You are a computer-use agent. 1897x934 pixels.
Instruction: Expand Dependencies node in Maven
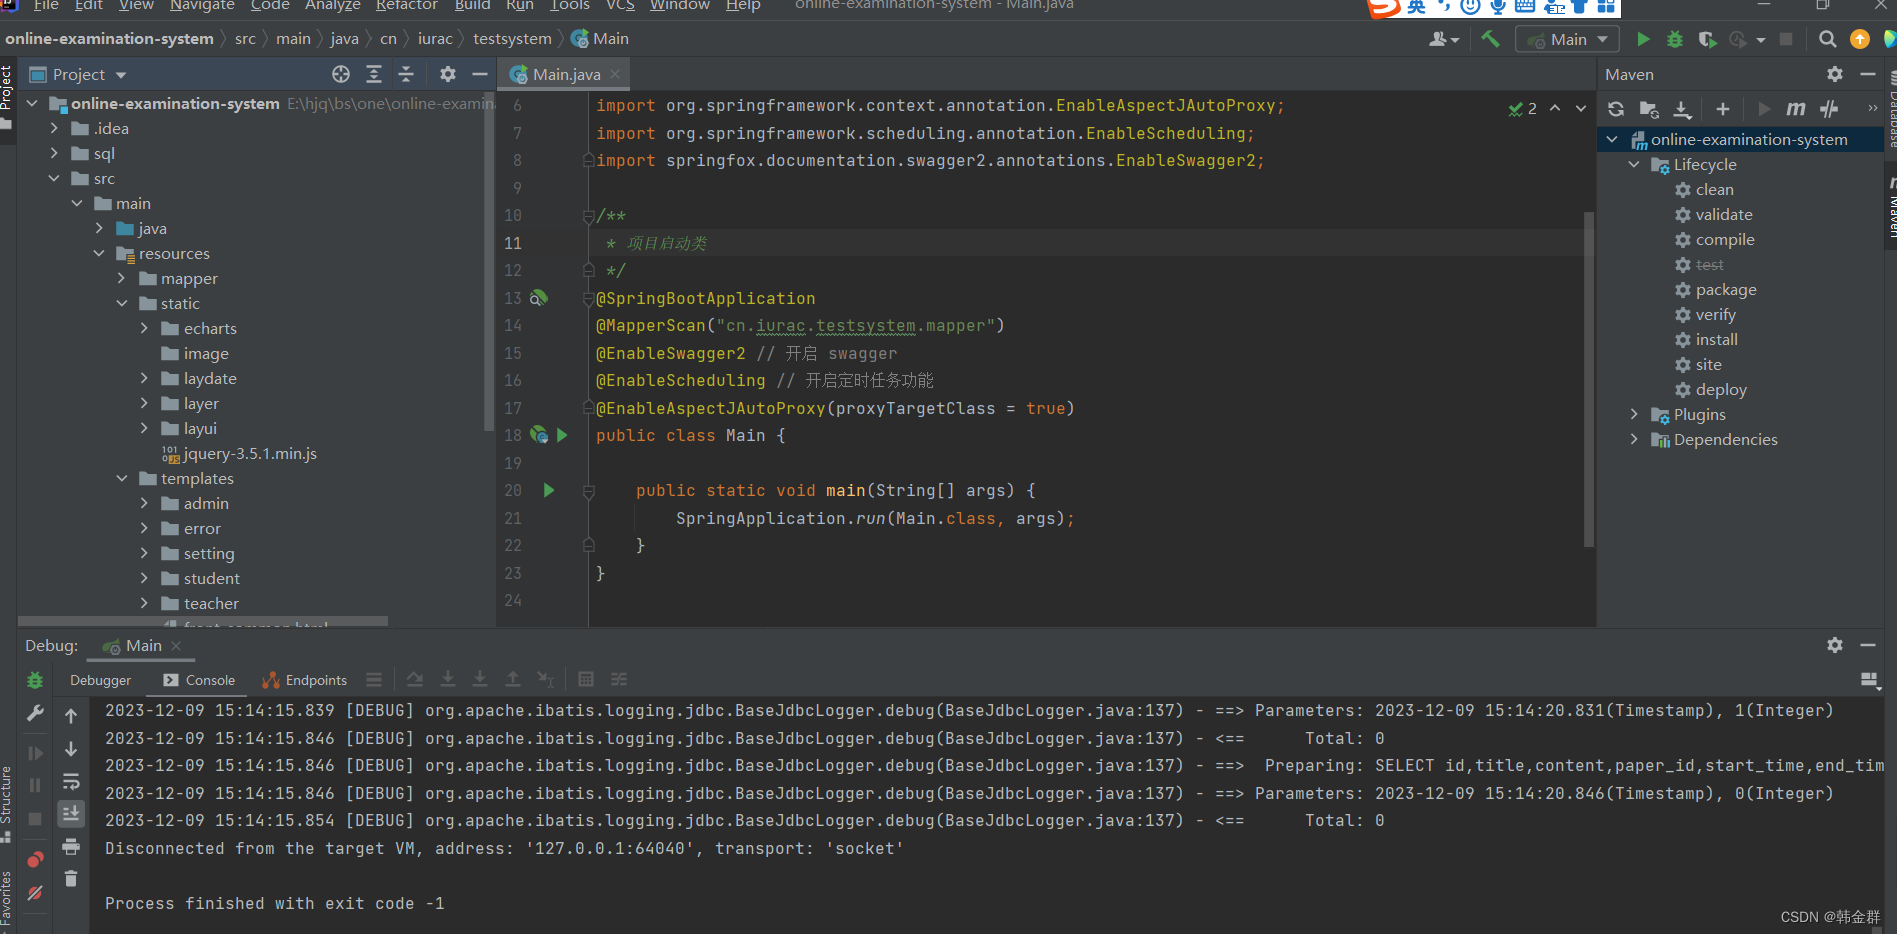tap(1634, 439)
